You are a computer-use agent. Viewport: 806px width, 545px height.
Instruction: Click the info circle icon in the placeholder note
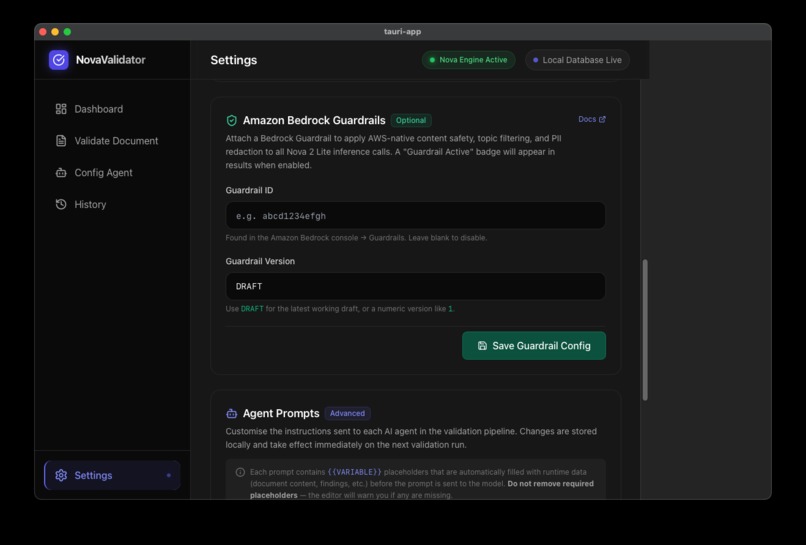240,472
